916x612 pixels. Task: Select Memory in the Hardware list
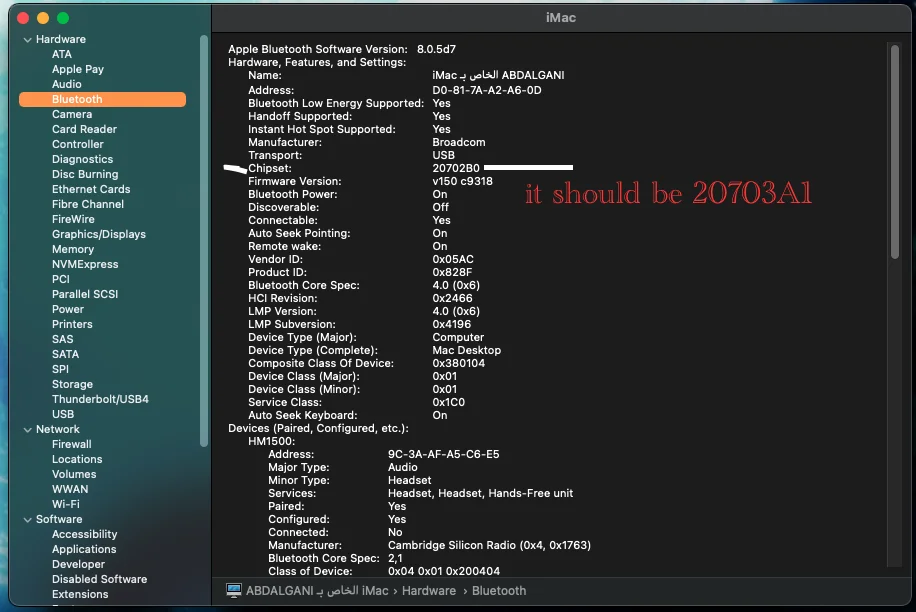pyautogui.click(x=72, y=249)
